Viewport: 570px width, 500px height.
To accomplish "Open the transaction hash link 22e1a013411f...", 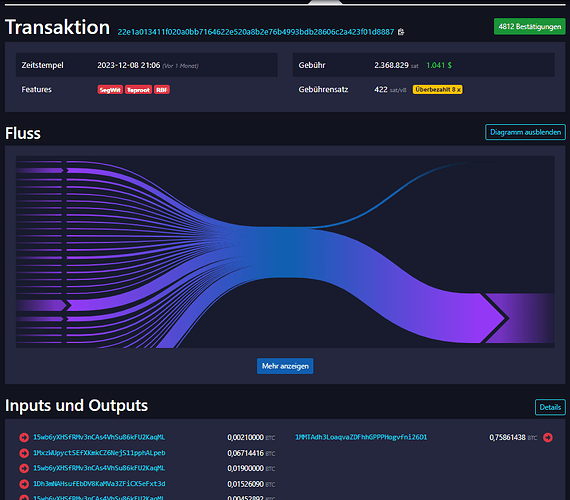I will 256,32.
